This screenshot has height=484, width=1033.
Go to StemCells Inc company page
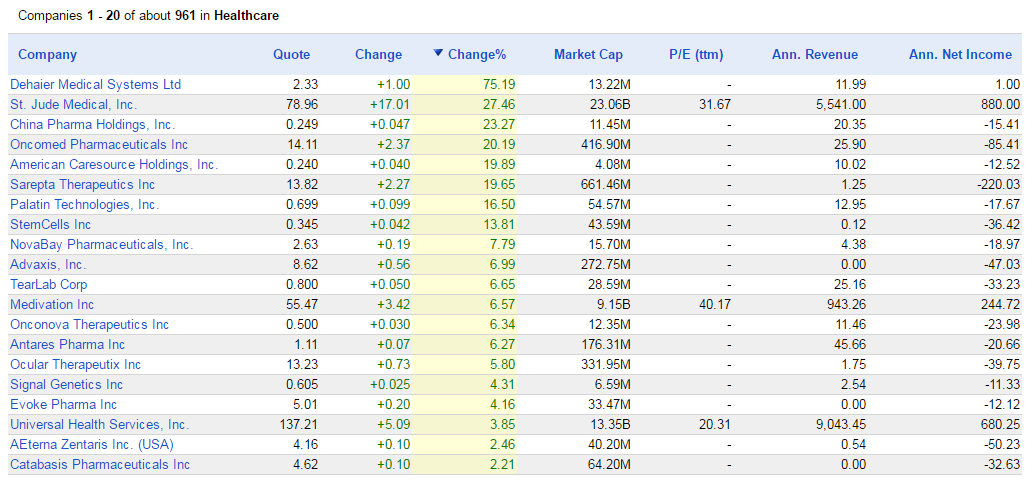coord(51,225)
